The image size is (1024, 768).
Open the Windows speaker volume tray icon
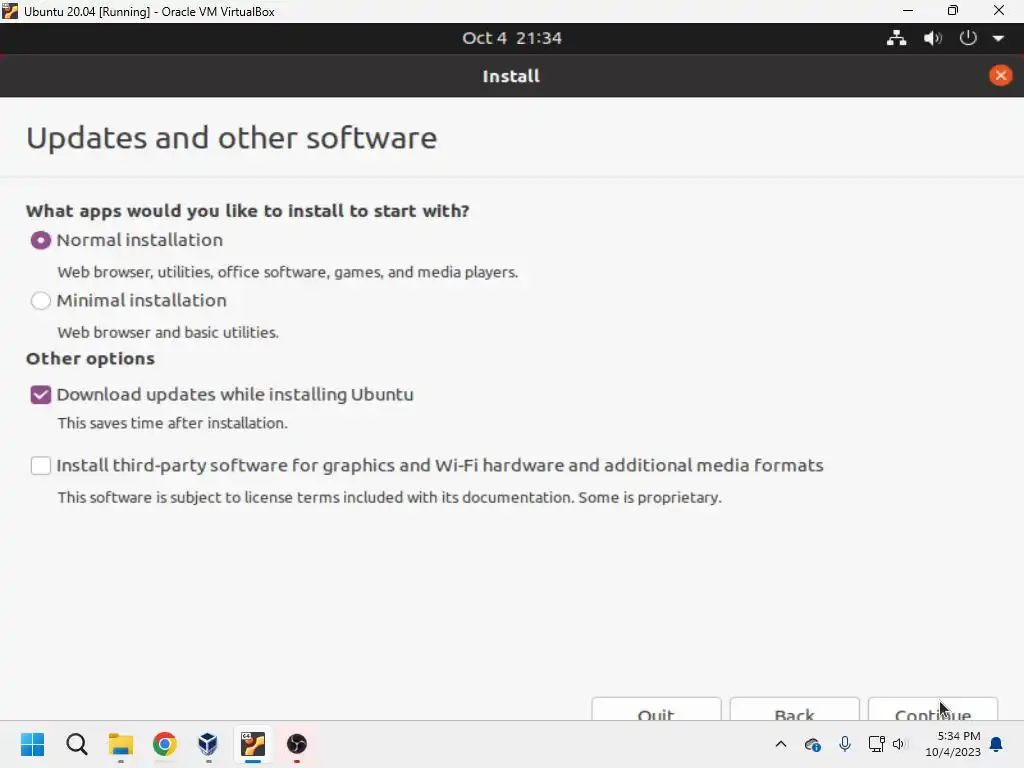(899, 744)
